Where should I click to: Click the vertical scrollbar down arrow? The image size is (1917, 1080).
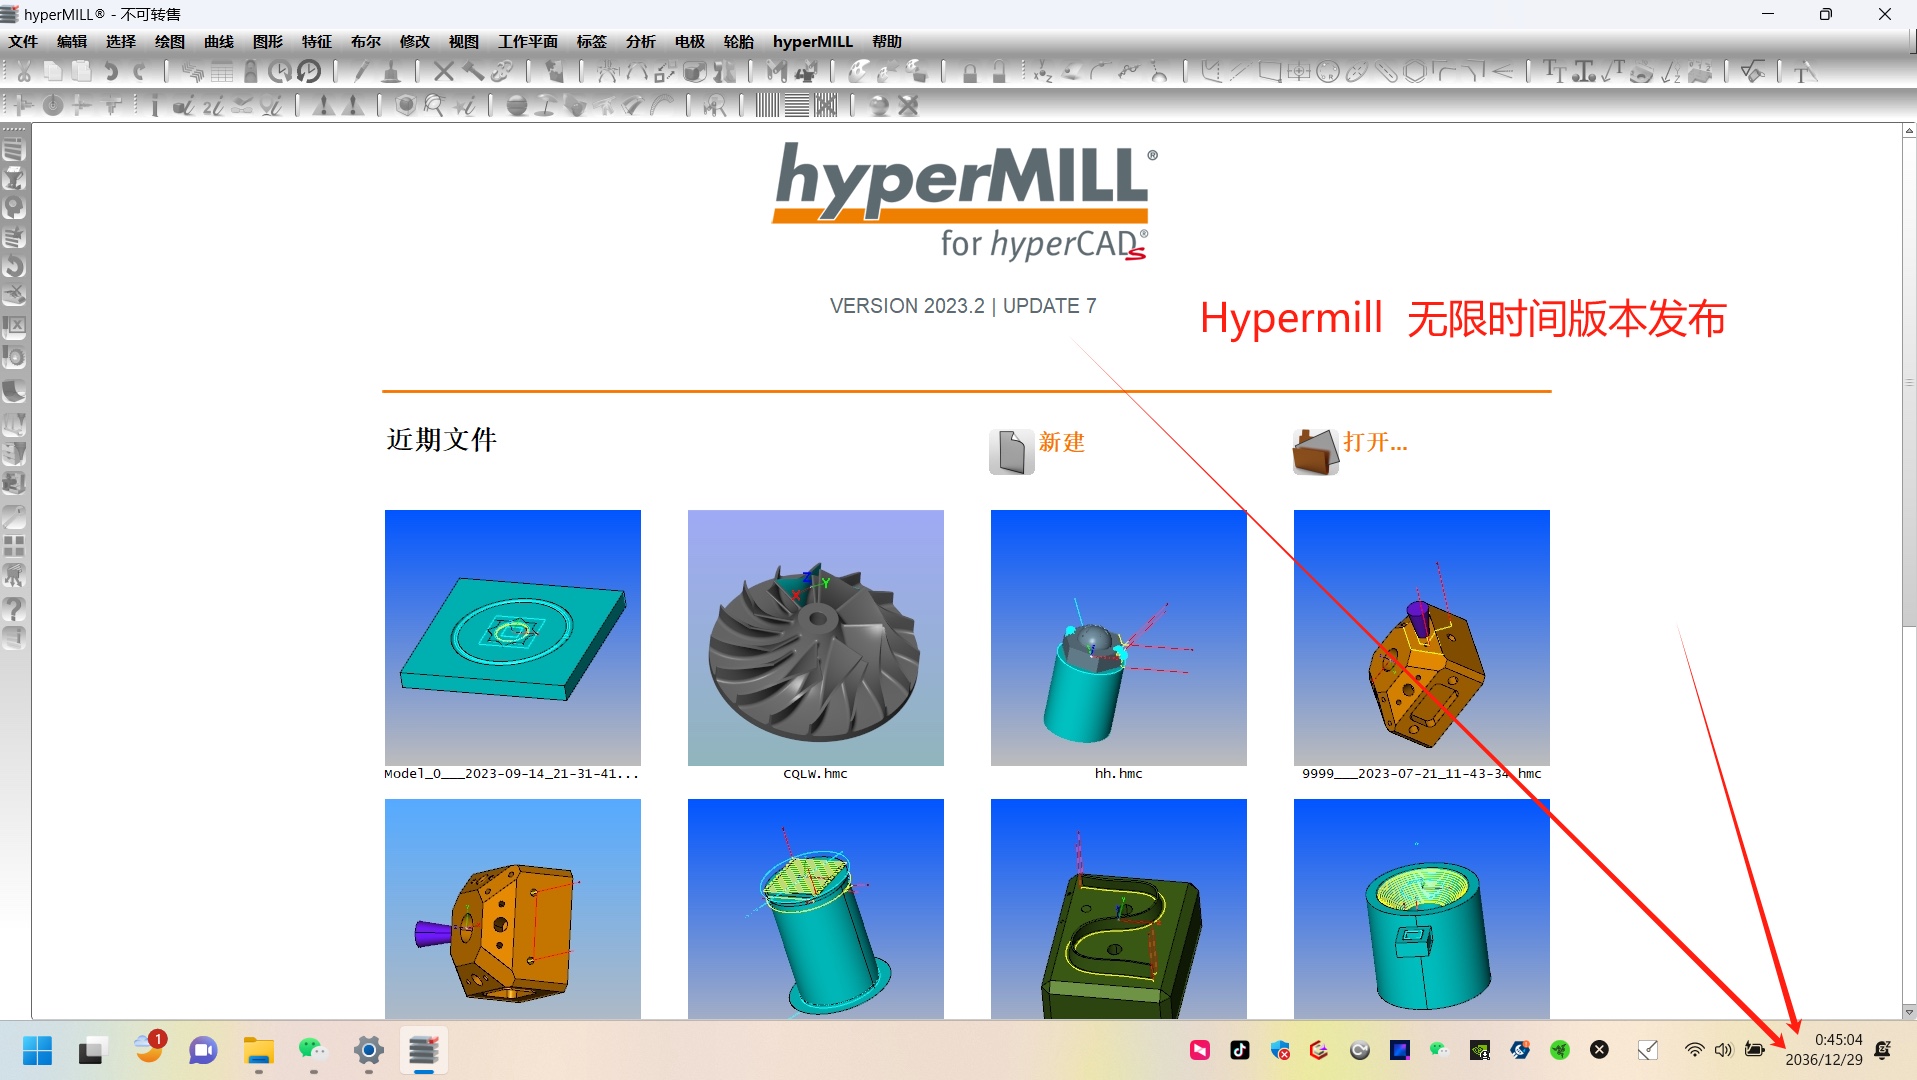point(1908,1011)
